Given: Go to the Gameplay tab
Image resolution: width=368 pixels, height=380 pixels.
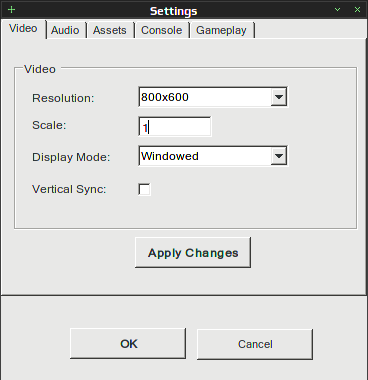Looking at the screenshot, I should point(222,30).
